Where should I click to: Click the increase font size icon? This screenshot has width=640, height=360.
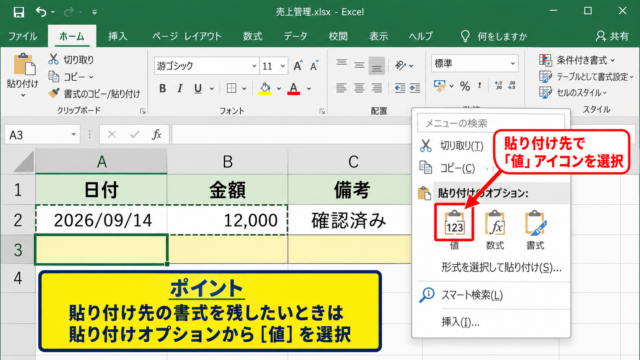pos(298,66)
